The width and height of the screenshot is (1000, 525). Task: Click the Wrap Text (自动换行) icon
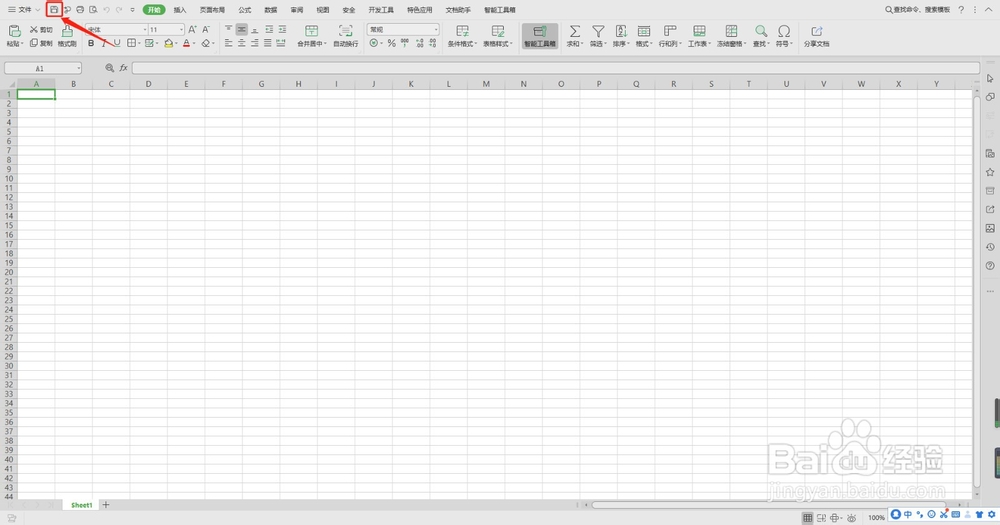pyautogui.click(x=345, y=31)
